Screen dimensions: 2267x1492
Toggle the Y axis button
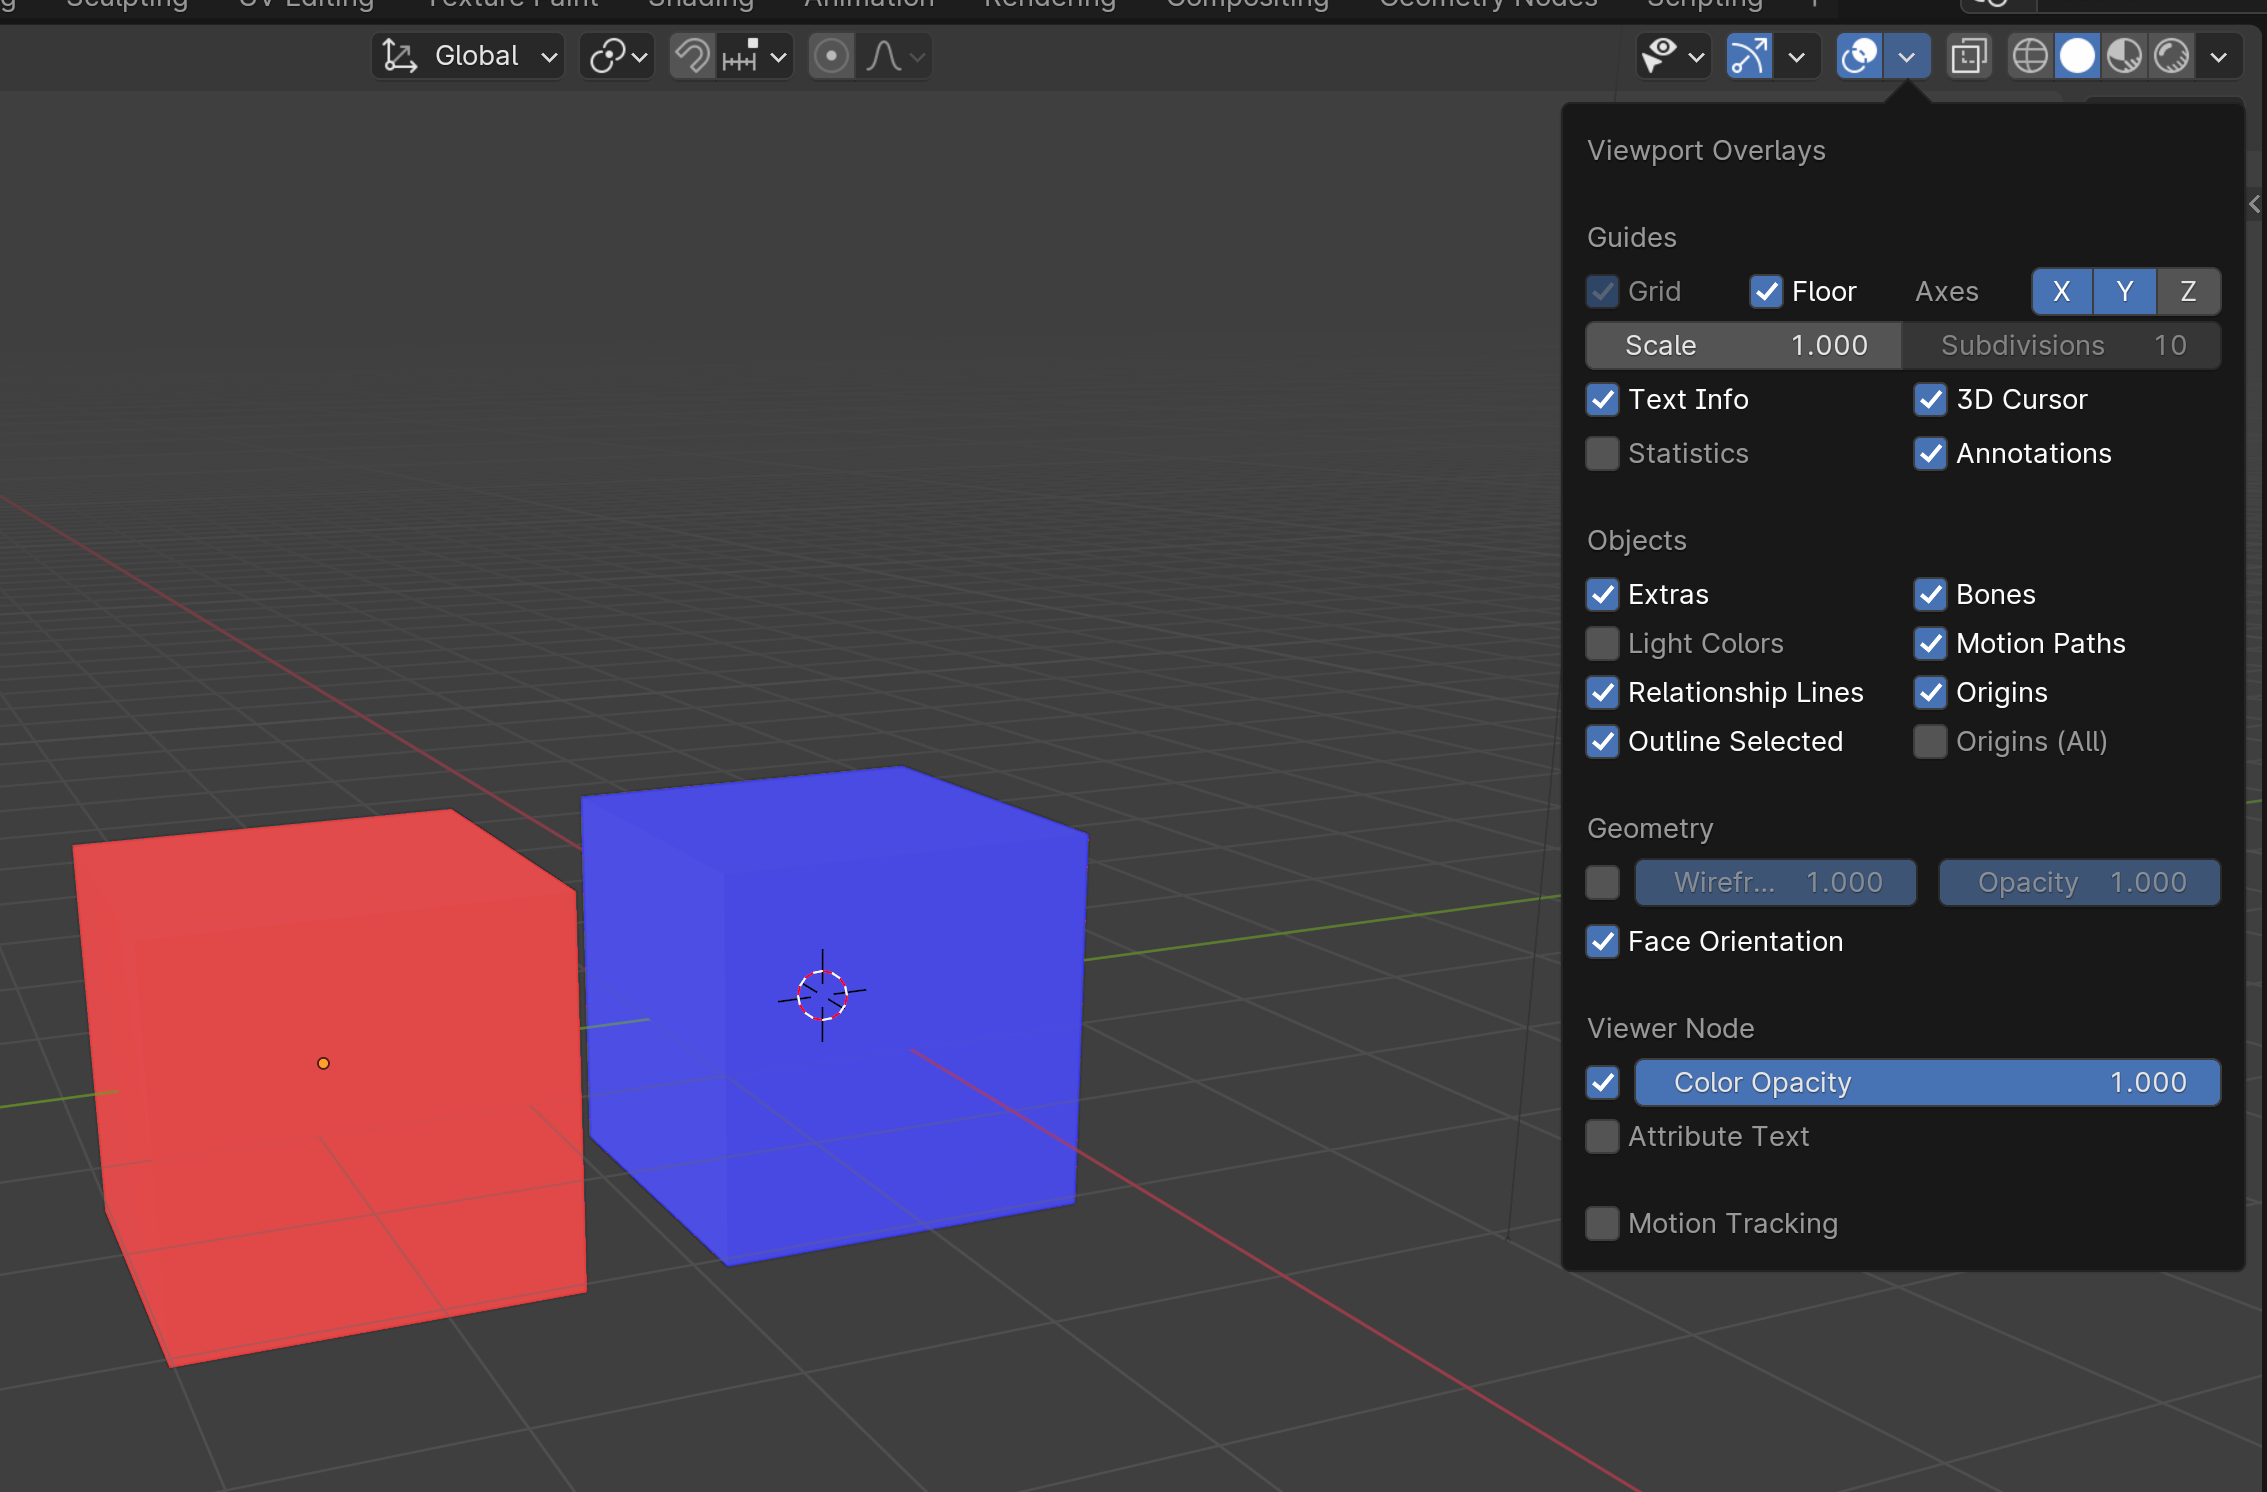pos(2125,292)
